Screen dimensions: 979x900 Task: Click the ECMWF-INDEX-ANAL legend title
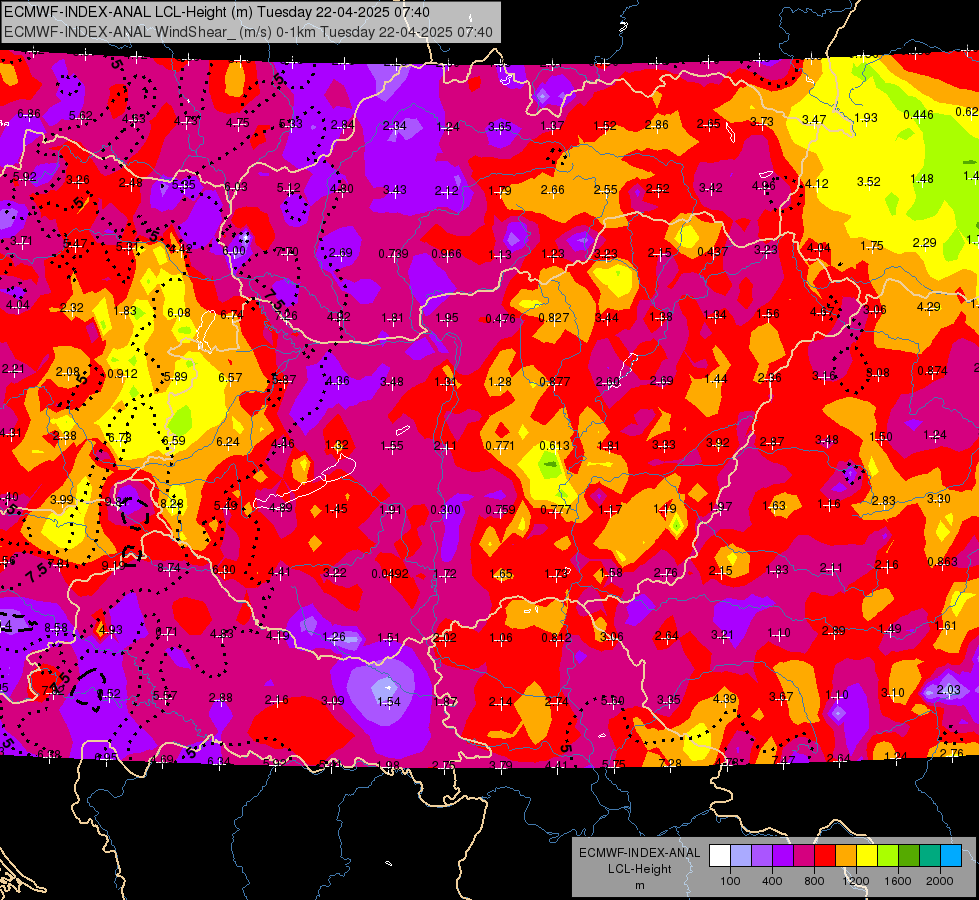(x=639, y=853)
